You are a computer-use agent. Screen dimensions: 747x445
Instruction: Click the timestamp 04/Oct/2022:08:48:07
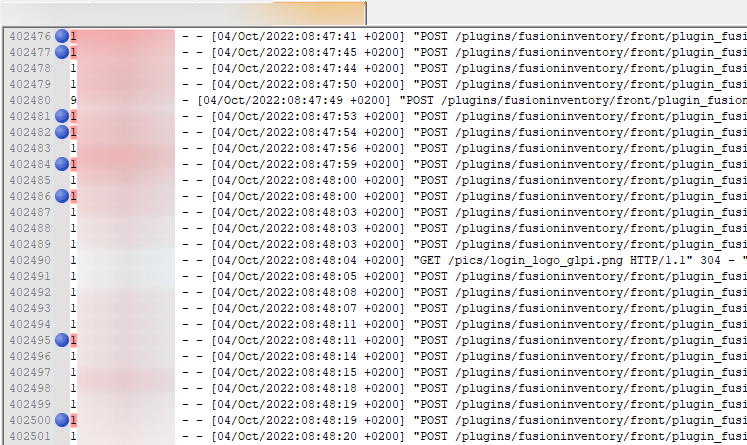click(287, 308)
